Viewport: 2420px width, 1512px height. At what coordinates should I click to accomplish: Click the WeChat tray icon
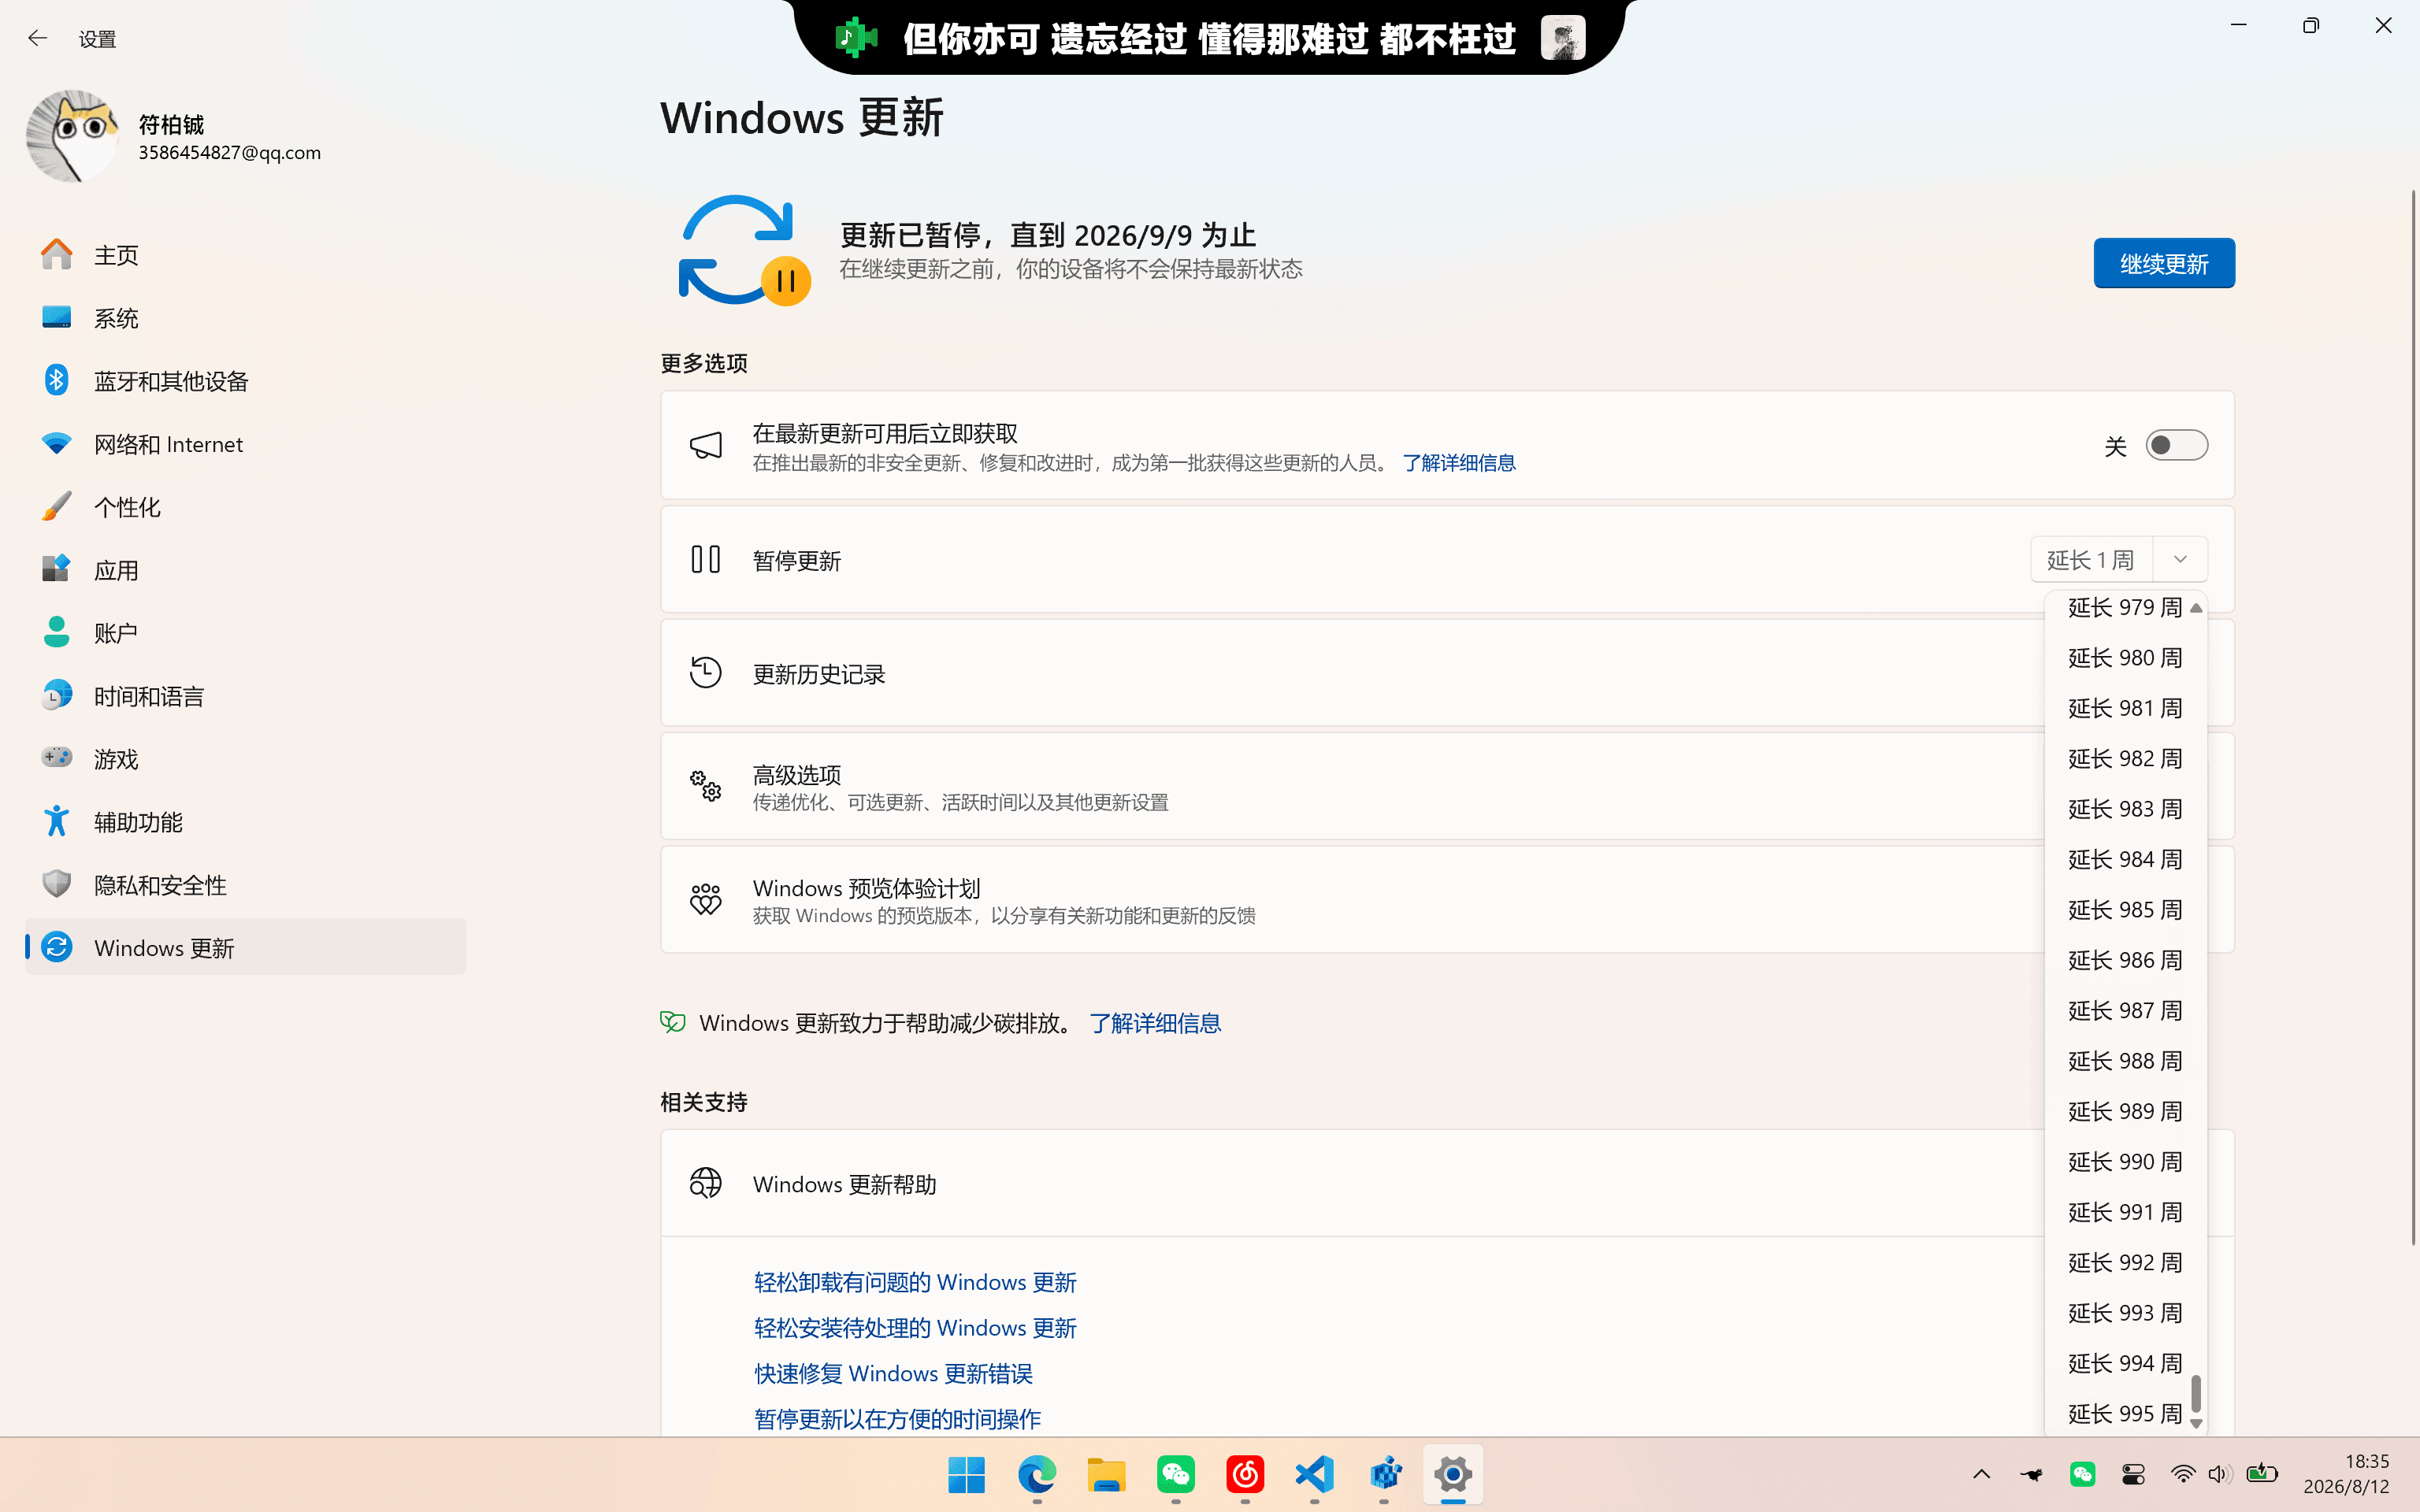click(2083, 1474)
